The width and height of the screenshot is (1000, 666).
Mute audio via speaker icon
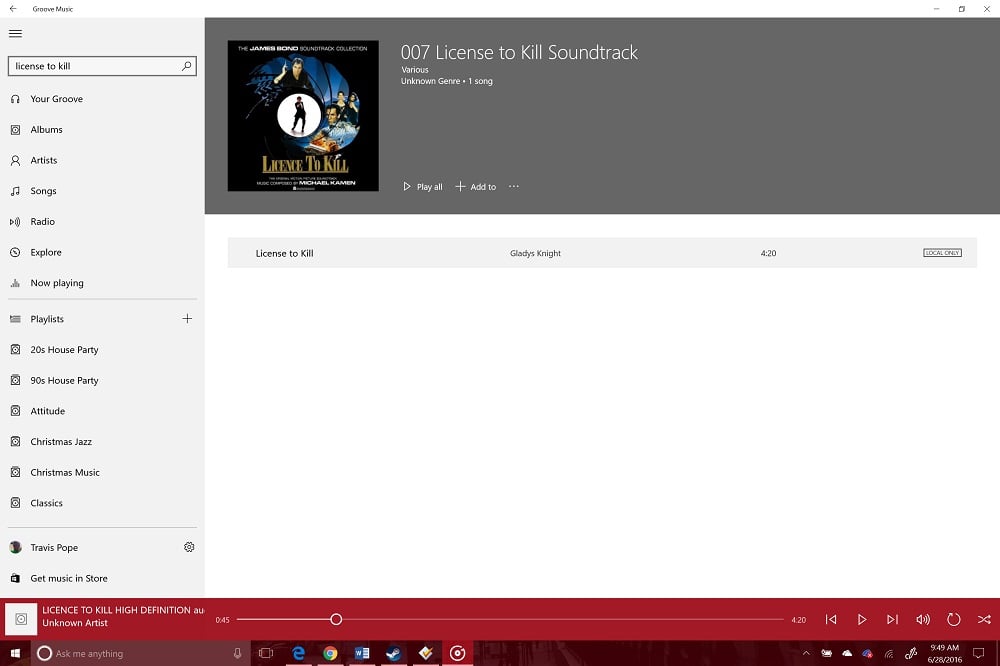[x=923, y=619]
